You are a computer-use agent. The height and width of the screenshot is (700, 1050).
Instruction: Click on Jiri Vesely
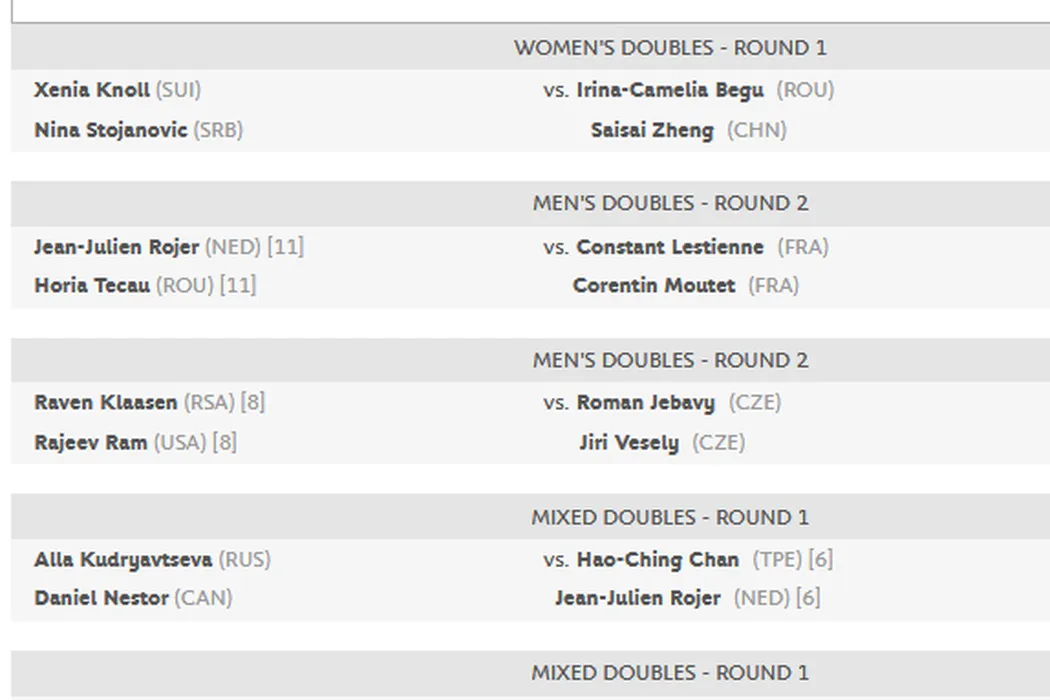pyautogui.click(x=628, y=442)
